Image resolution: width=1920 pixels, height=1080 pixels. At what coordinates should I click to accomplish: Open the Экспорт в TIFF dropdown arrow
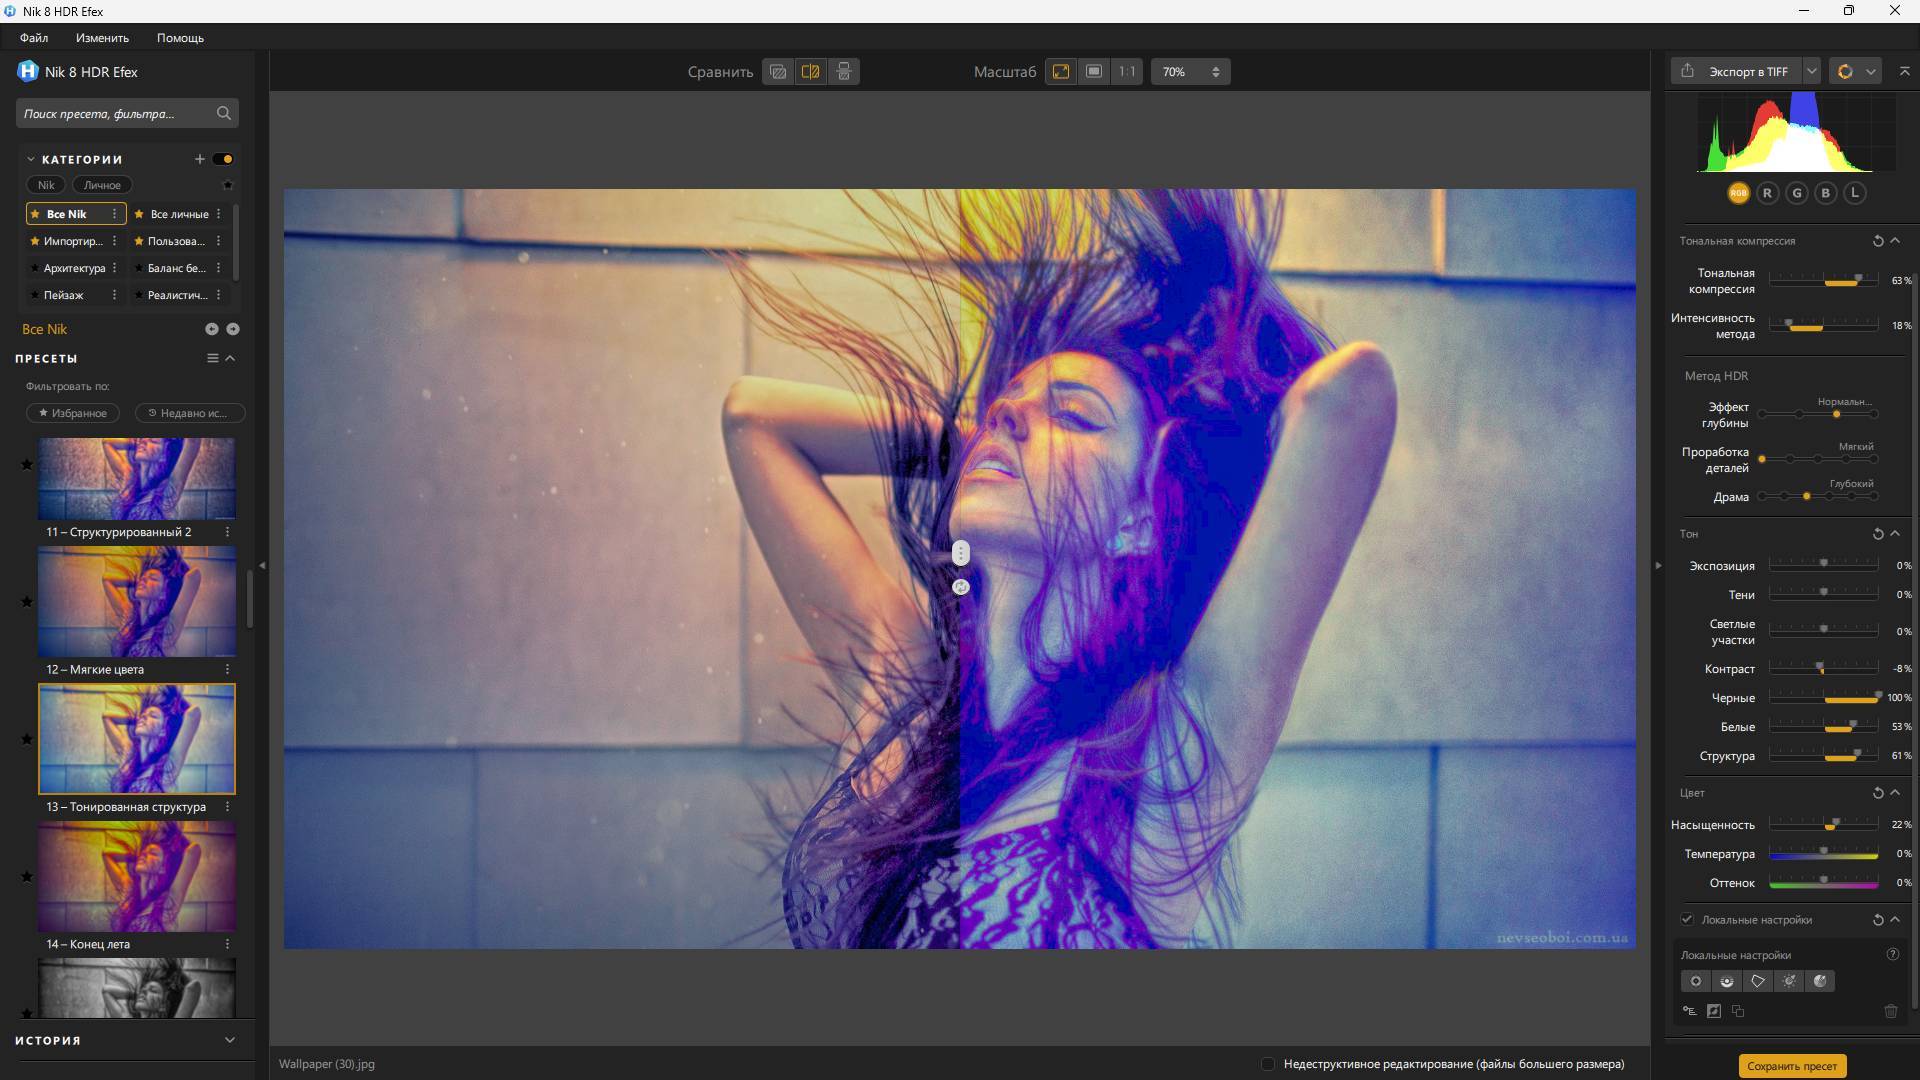[x=1811, y=71]
